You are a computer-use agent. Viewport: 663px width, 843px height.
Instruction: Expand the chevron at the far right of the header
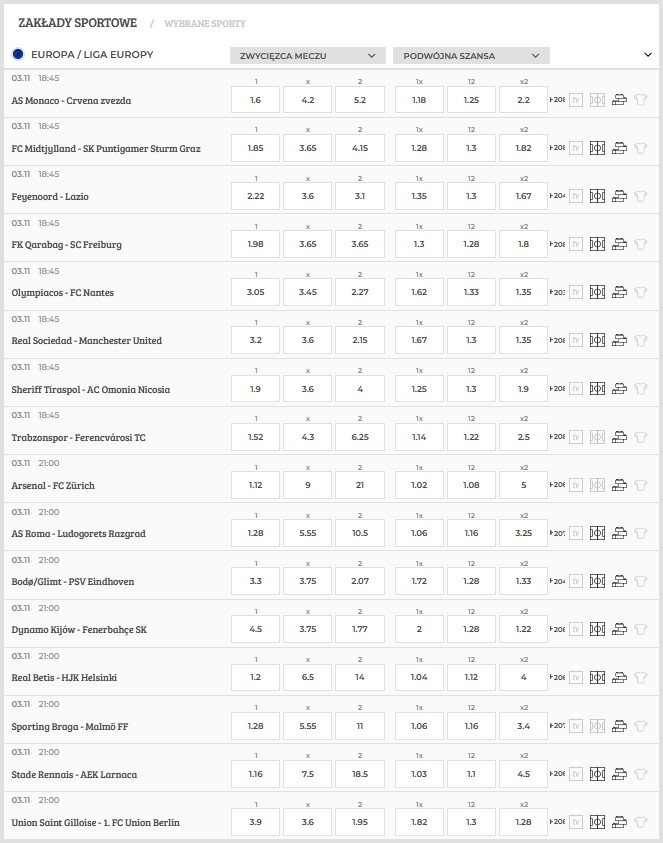click(645, 55)
